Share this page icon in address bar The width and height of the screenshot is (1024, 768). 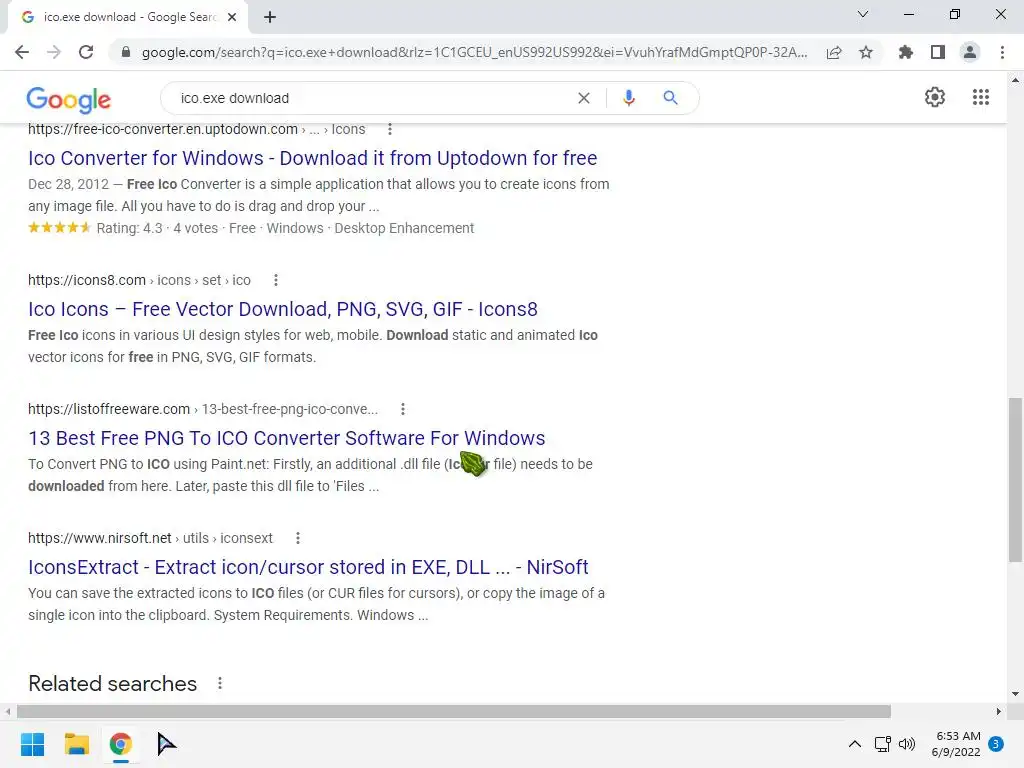(834, 52)
